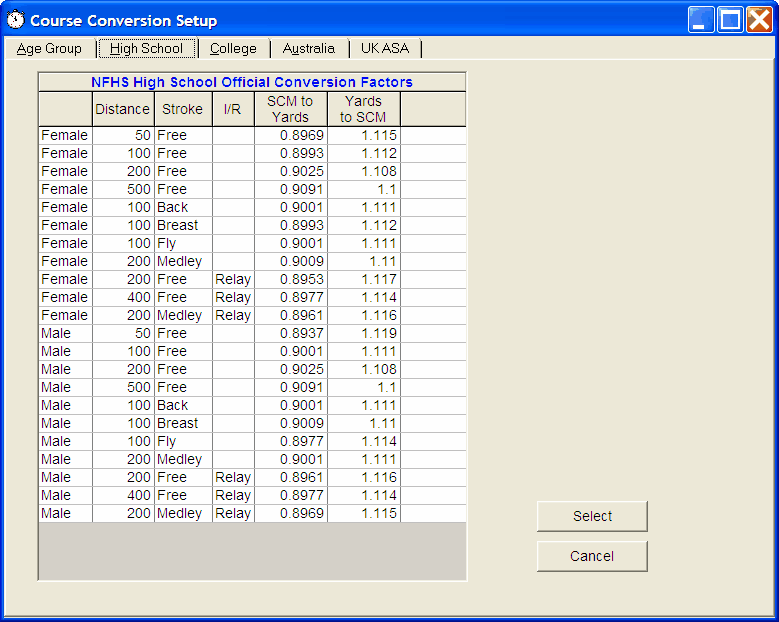Click the Cancel button
This screenshot has width=779, height=622.
pos(592,556)
